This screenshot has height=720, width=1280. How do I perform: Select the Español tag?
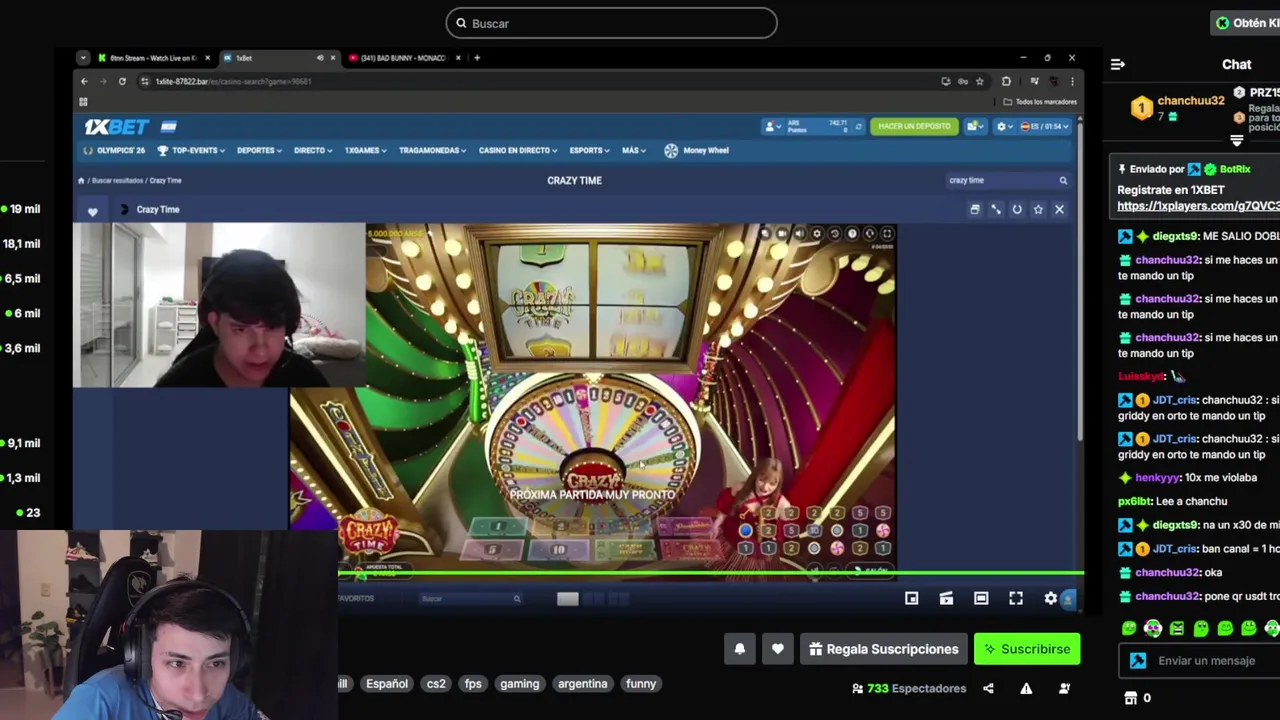coord(387,684)
